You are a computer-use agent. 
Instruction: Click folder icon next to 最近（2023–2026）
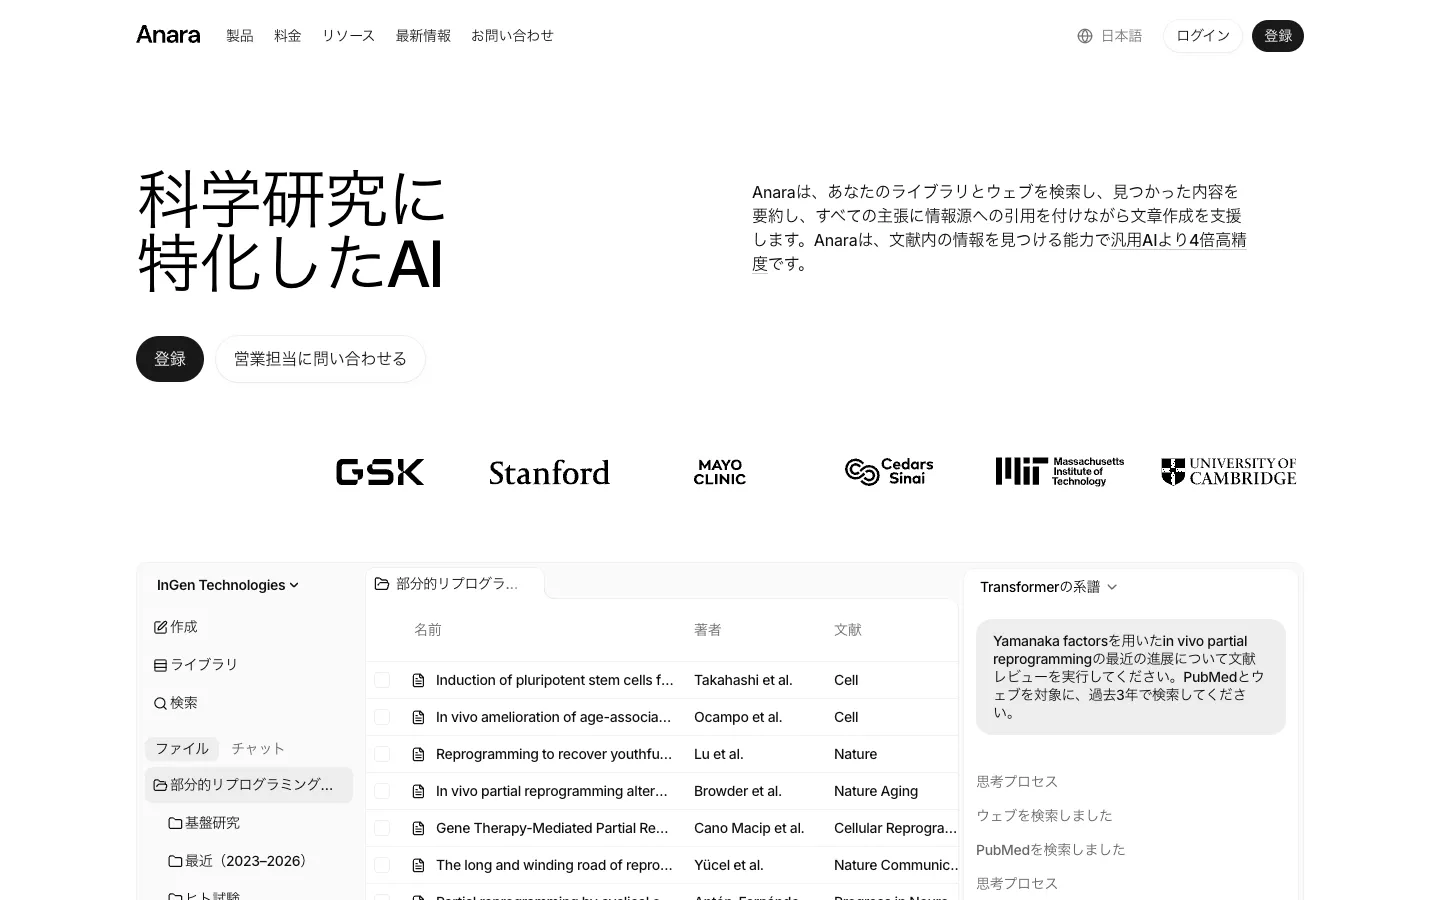pos(175,861)
